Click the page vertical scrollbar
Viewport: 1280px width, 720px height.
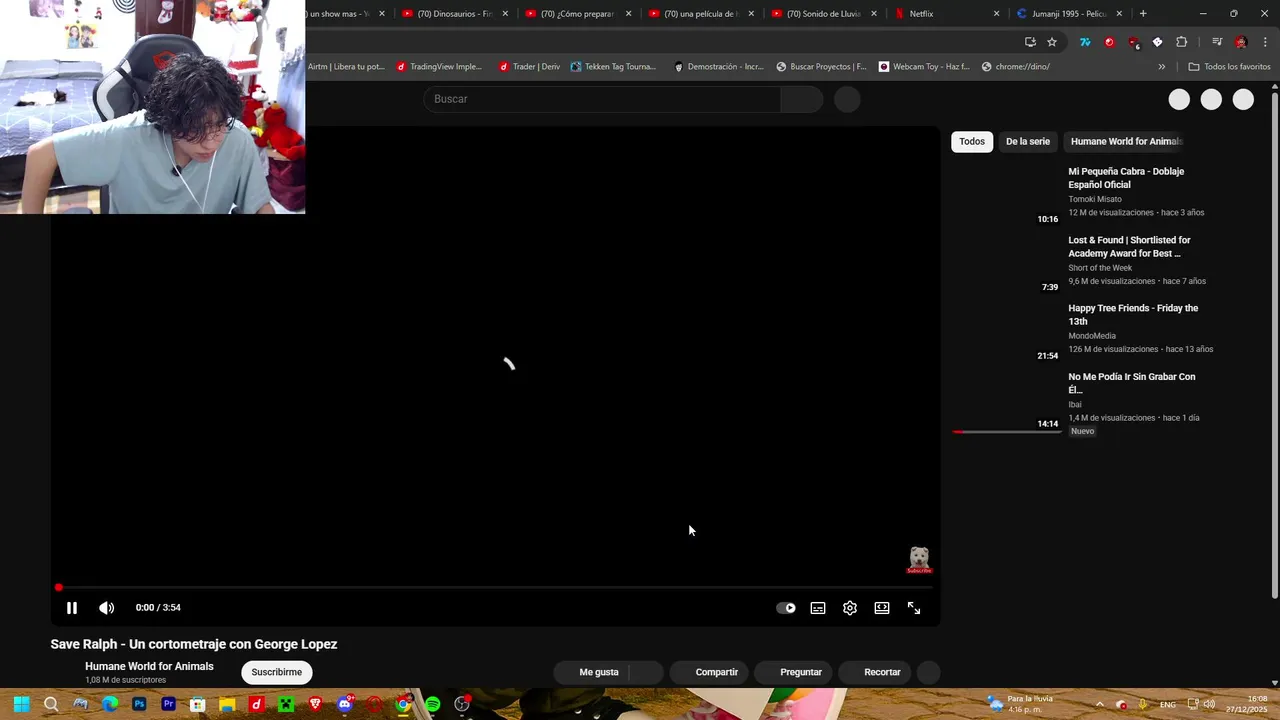click(1274, 345)
